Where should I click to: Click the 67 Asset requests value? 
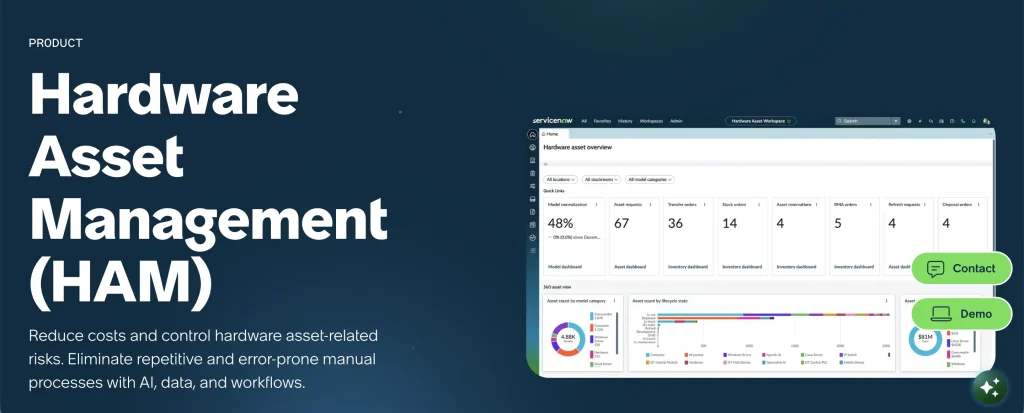(621, 223)
